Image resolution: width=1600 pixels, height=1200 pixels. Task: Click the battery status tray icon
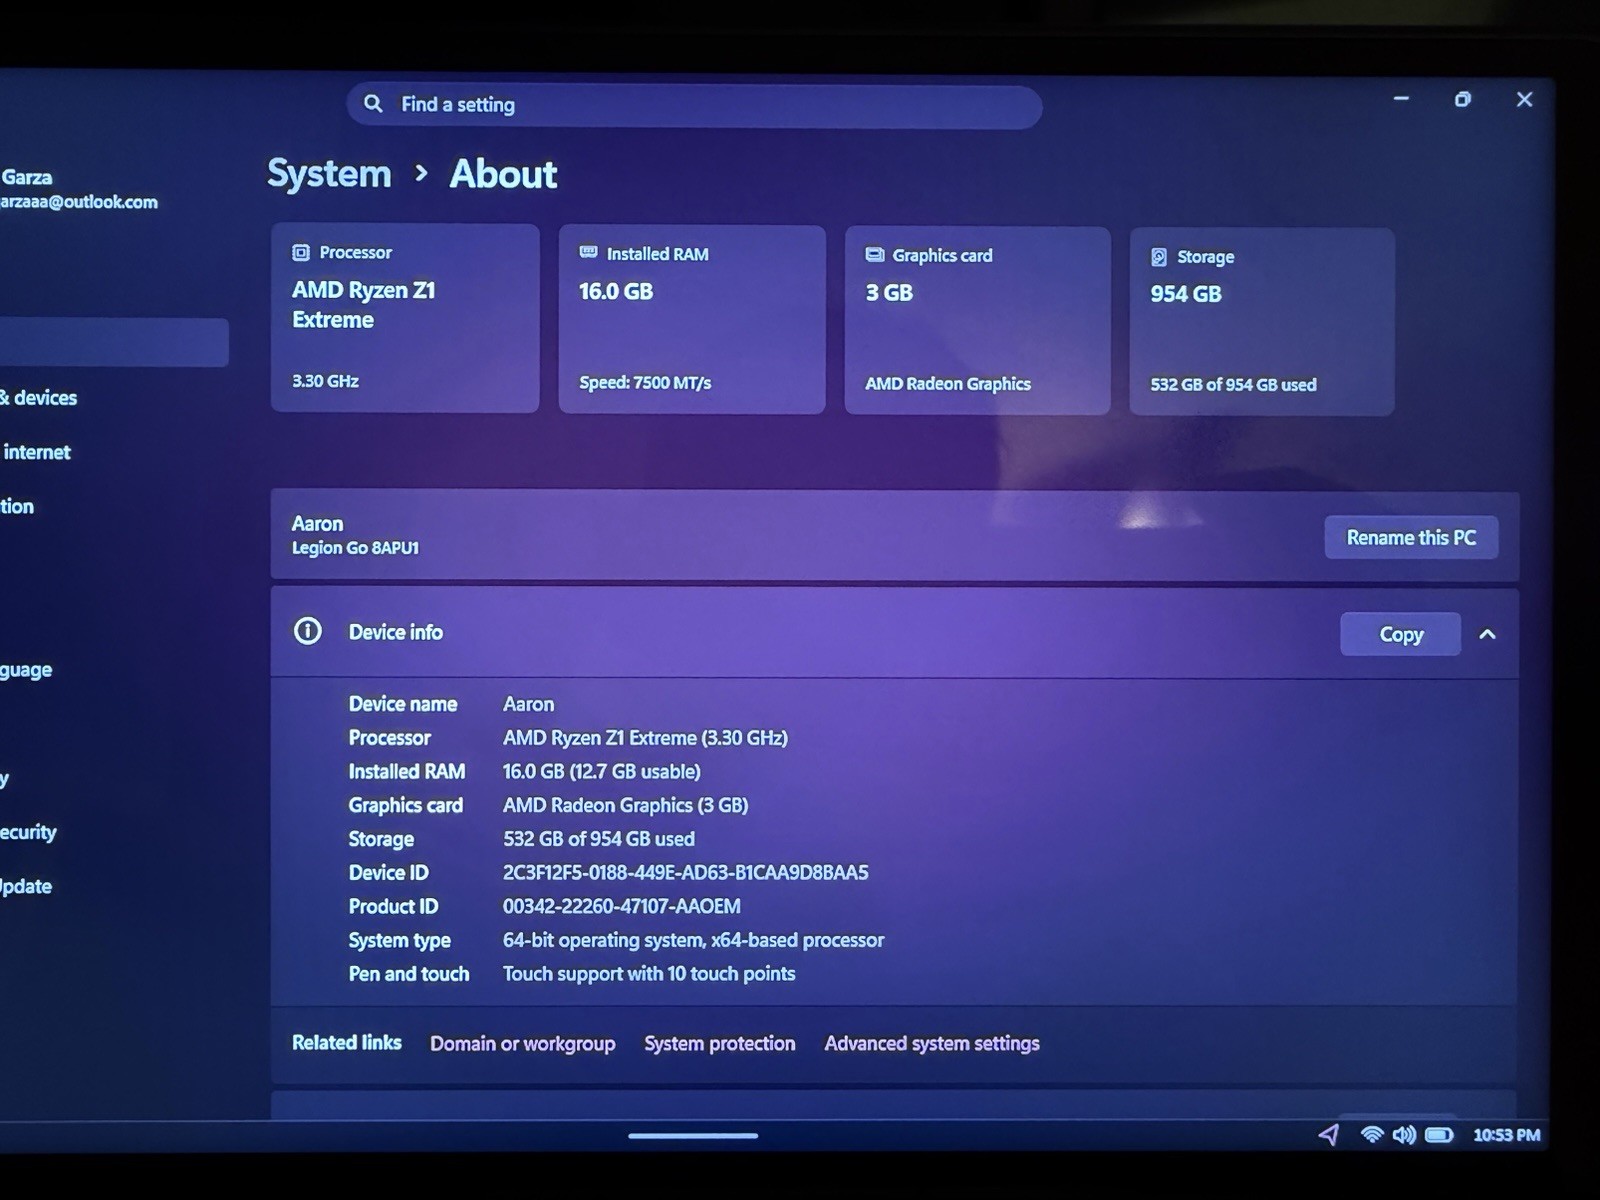point(1439,1134)
